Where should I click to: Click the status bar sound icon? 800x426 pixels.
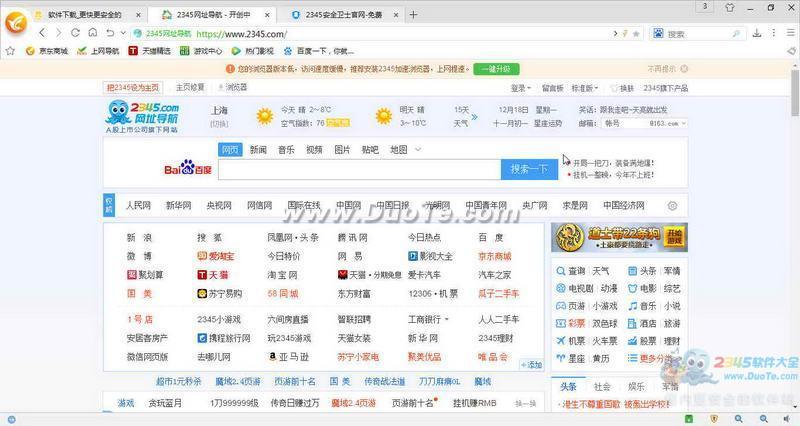click(x=786, y=419)
